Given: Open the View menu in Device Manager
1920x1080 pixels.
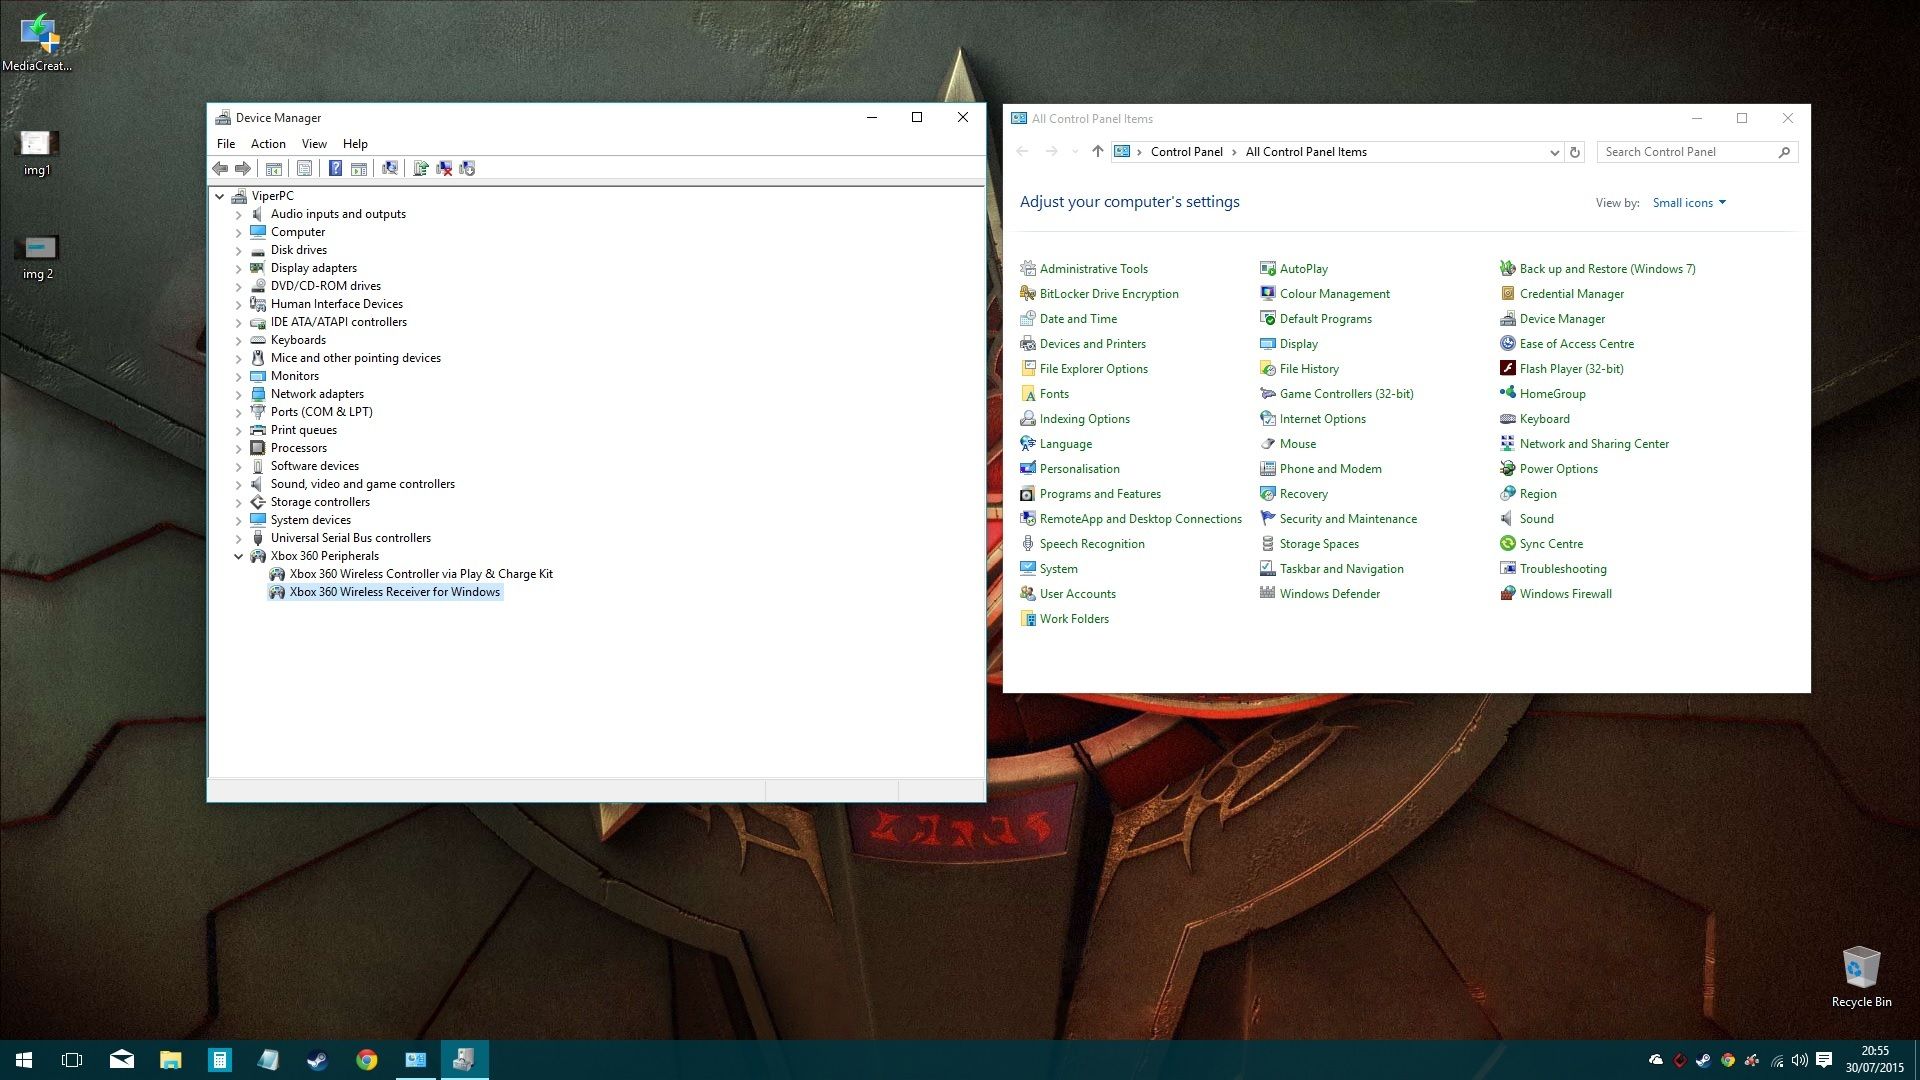Looking at the screenshot, I should click(x=314, y=144).
